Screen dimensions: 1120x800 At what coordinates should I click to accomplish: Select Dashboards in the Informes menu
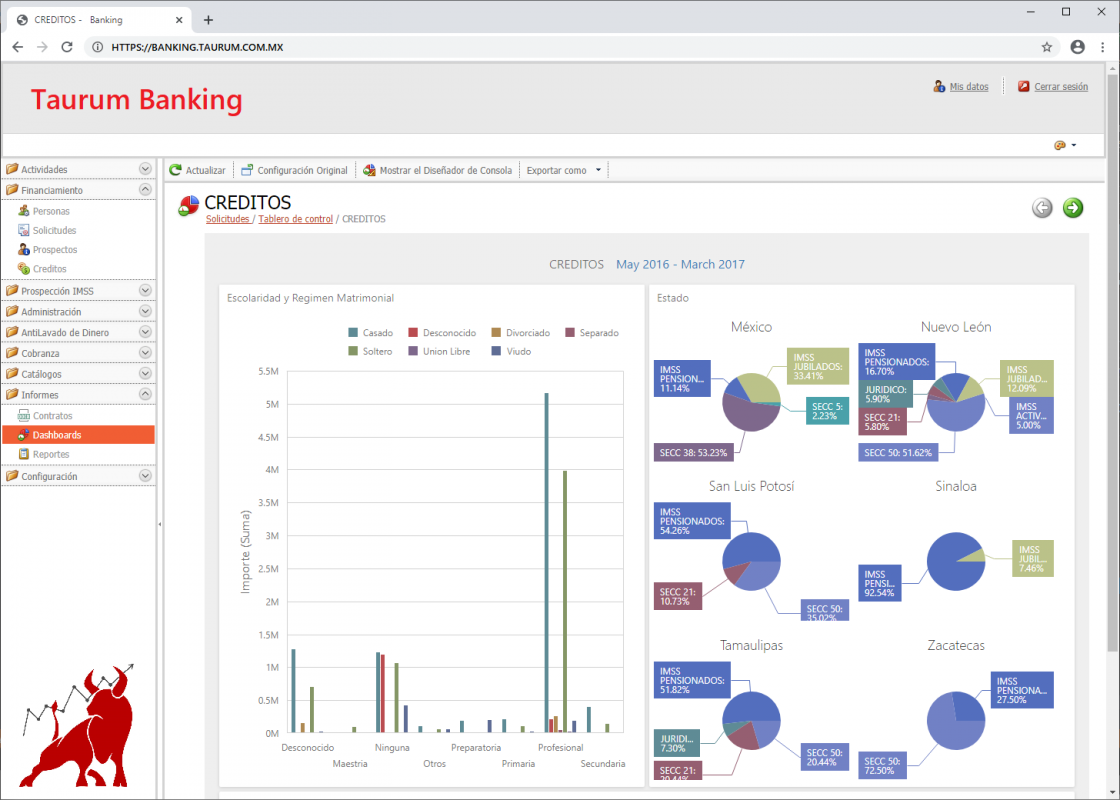pos(57,435)
